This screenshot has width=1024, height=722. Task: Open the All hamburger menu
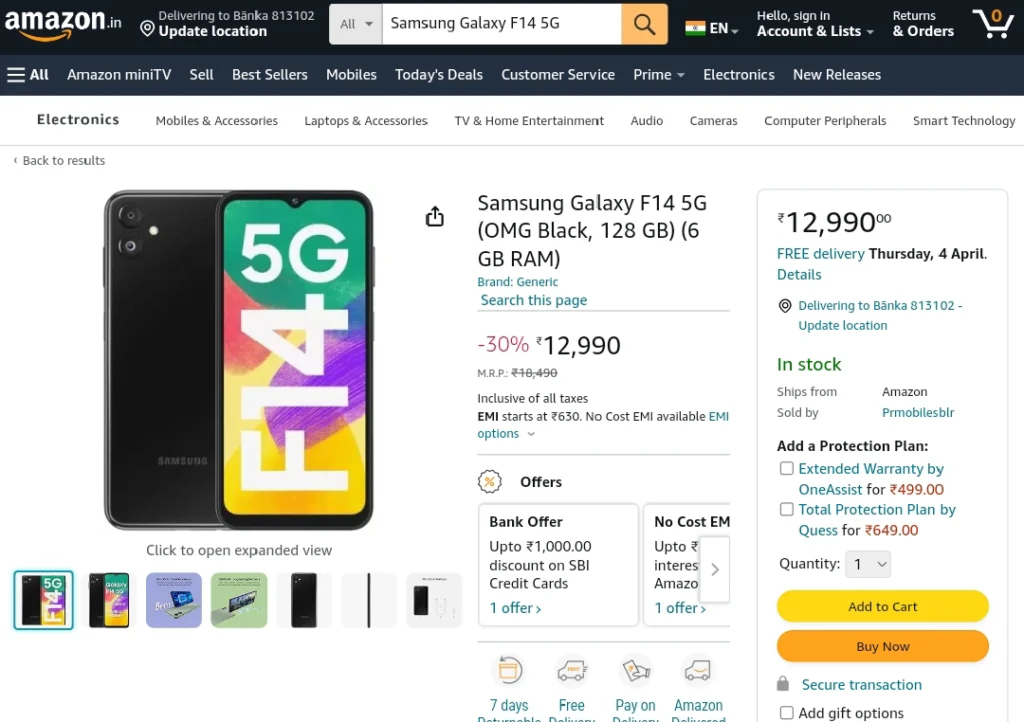pyautogui.click(x=28, y=75)
